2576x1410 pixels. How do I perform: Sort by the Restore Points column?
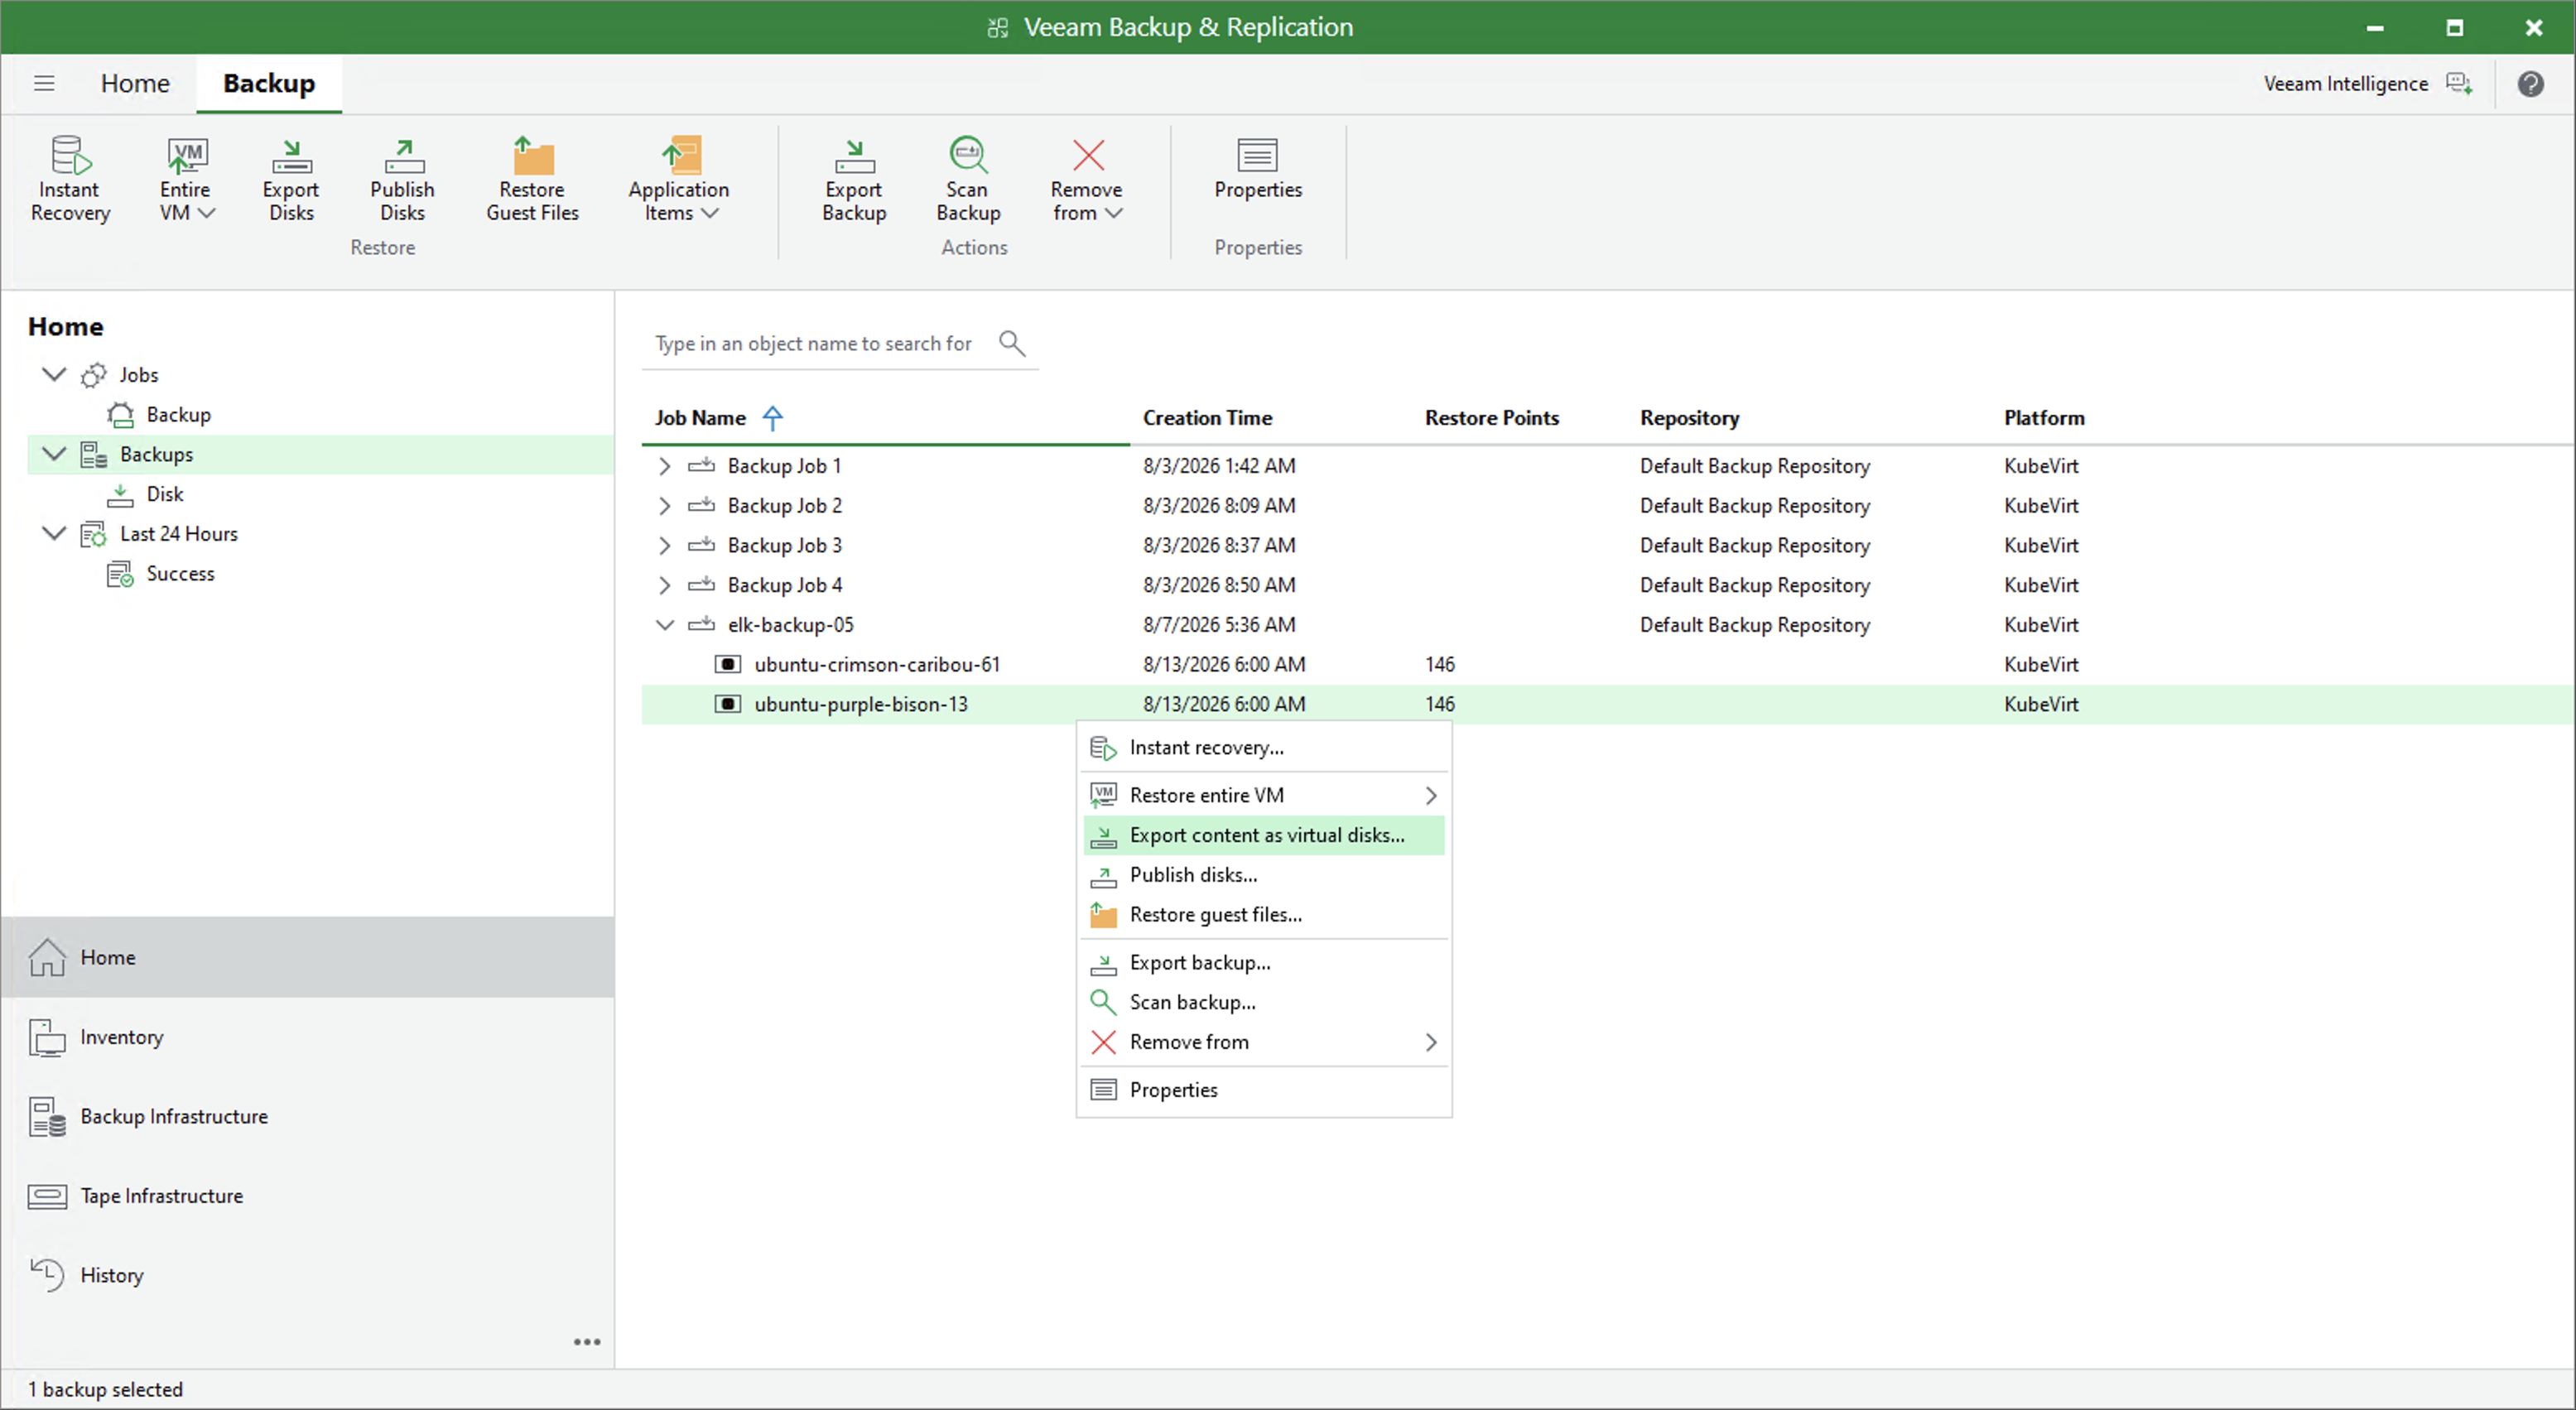(1492, 418)
